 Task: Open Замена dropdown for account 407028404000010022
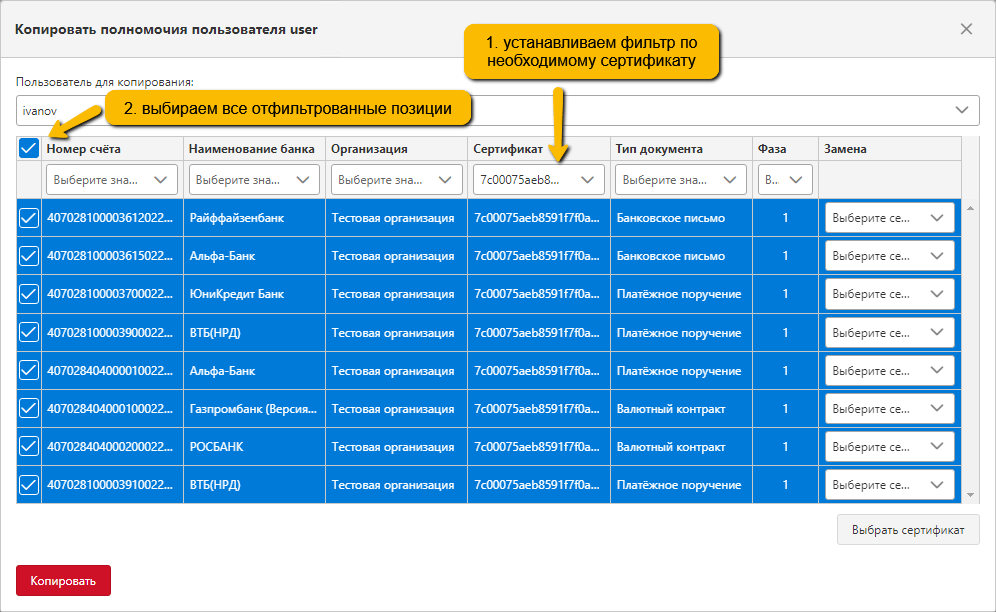tap(889, 371)
